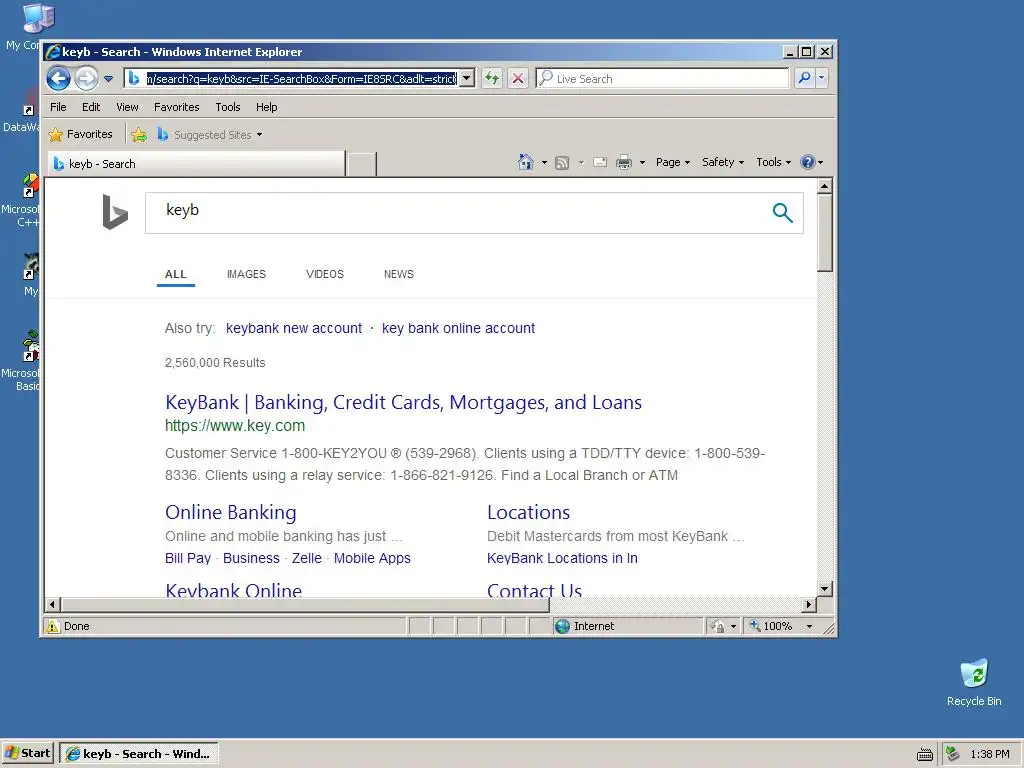This screenshot has width=1024, height=768.
Task: Switch to the VIDEOS tab
Action: 325,274
